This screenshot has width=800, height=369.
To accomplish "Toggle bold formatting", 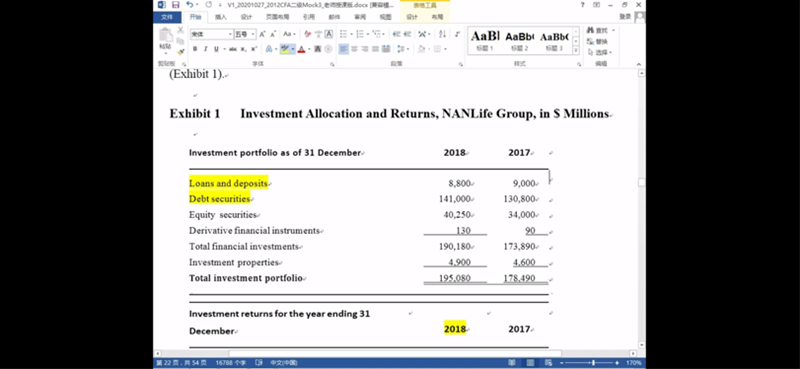I will coord(195,49).
